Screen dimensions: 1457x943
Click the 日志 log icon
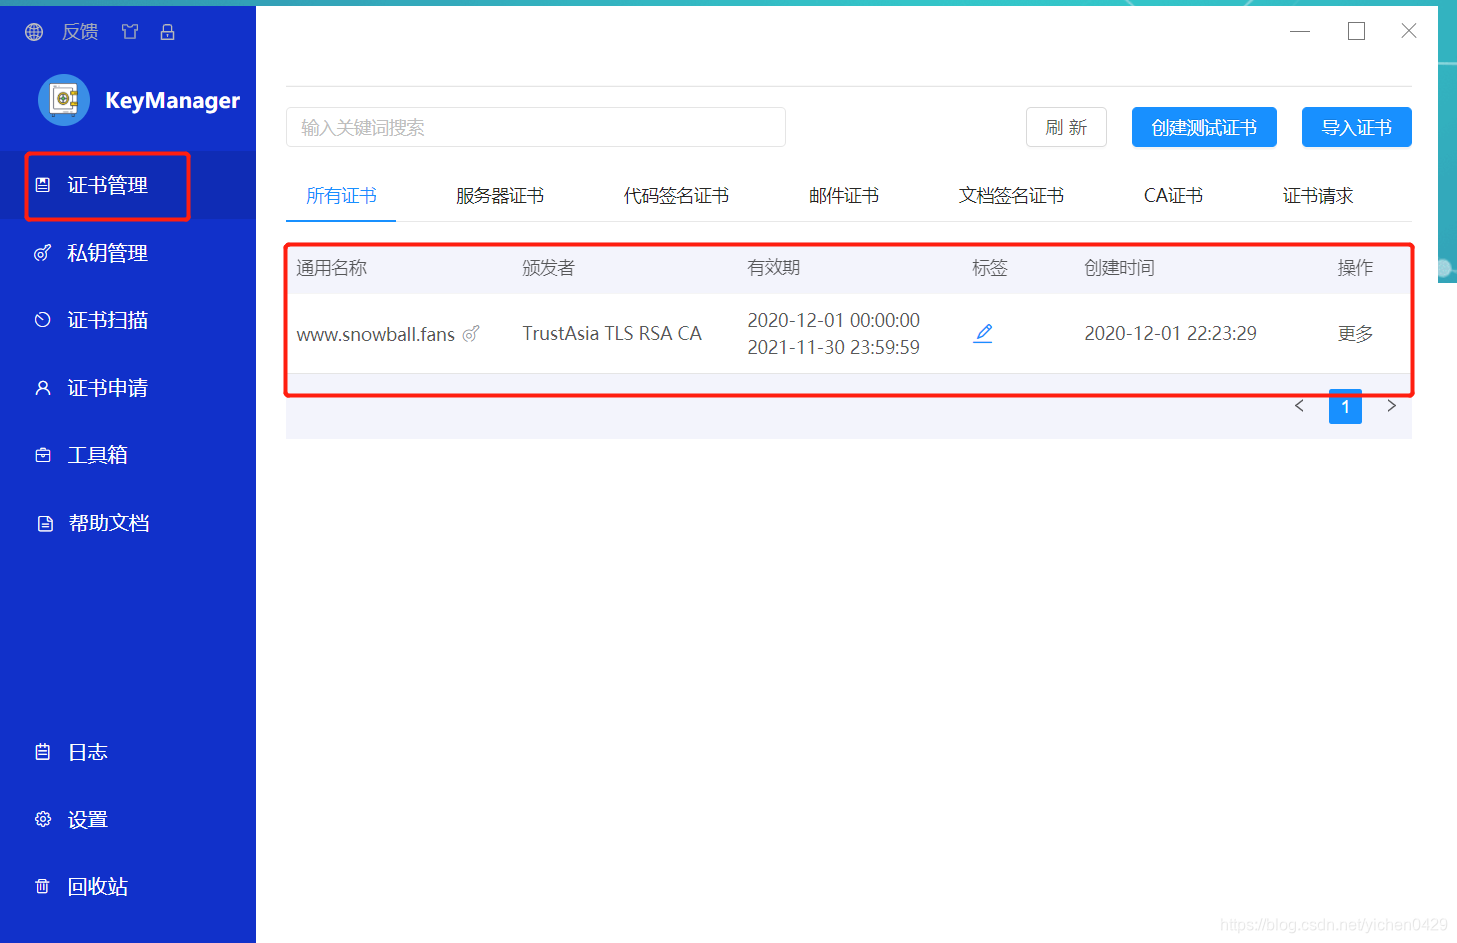43,752
